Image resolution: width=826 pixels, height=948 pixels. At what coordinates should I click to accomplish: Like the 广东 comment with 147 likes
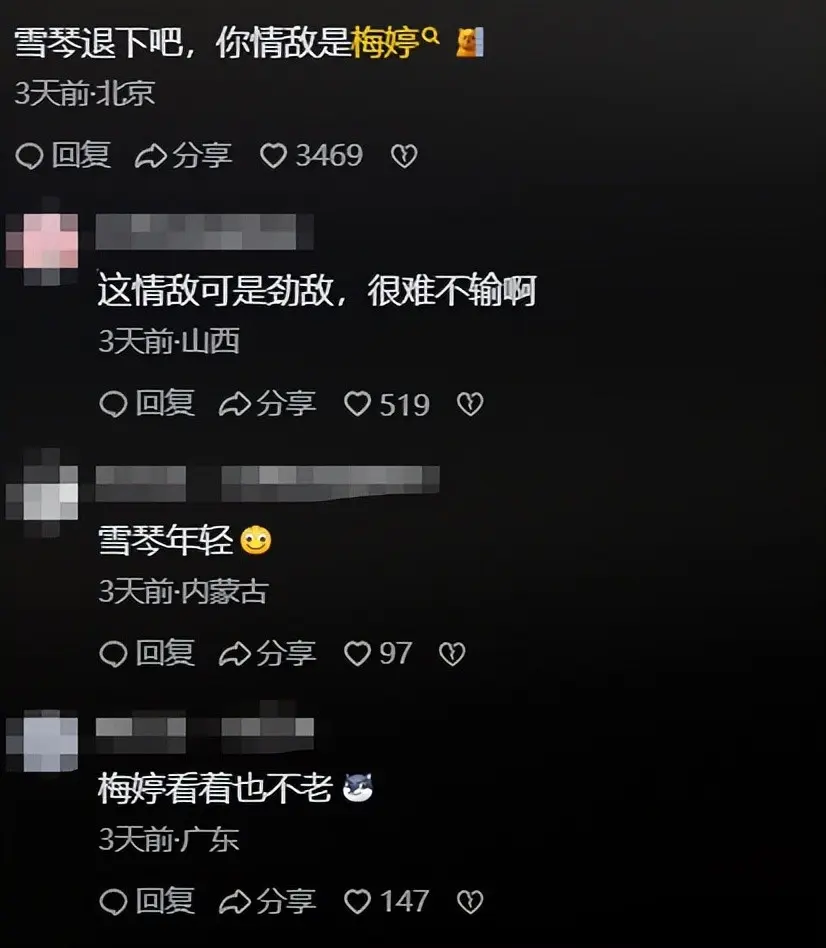386,901
